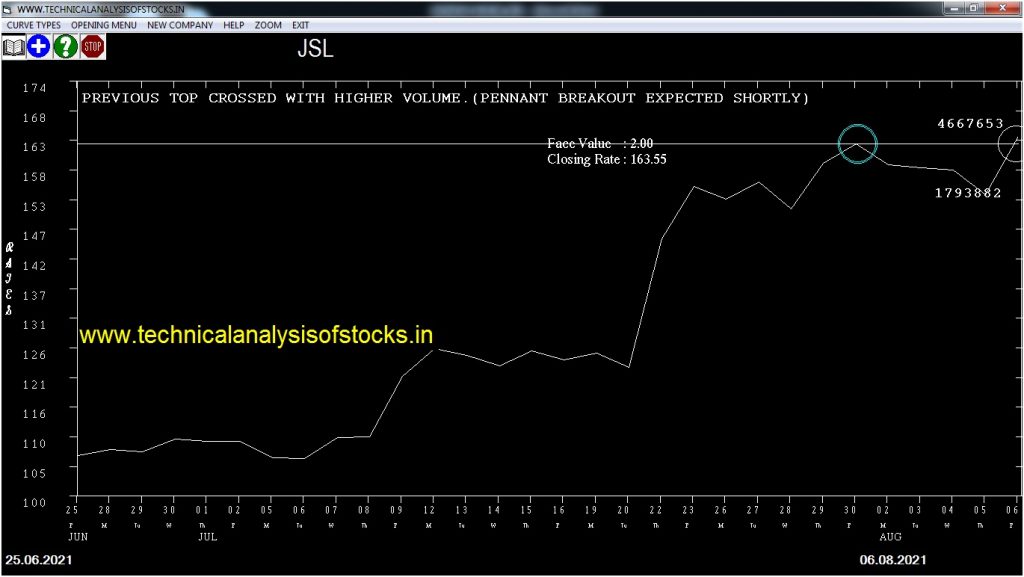Screen dimensions: 1024x577
Task: Select the 4667653 volume label
Action: (x=969, y=124)
